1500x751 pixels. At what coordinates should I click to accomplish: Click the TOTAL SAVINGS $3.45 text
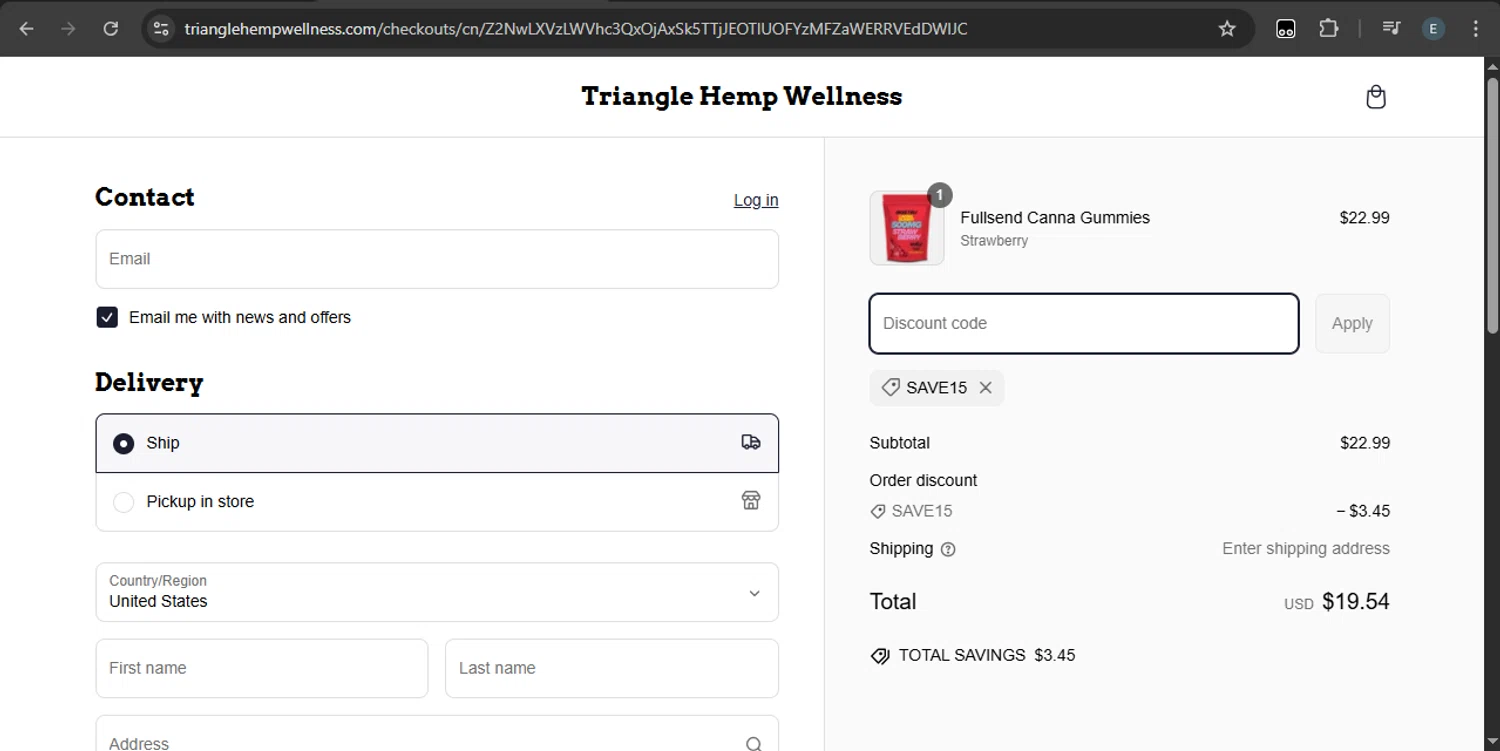pyautogui.click(x=987, y=656)
